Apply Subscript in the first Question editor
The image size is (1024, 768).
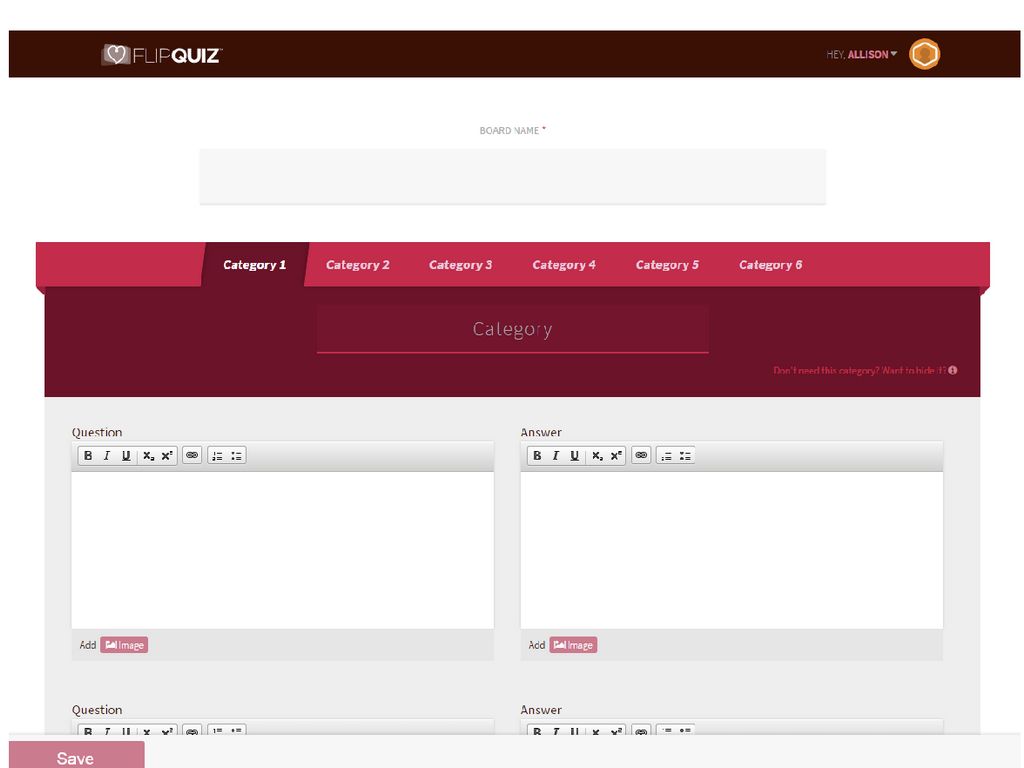[x=148, y=456]
